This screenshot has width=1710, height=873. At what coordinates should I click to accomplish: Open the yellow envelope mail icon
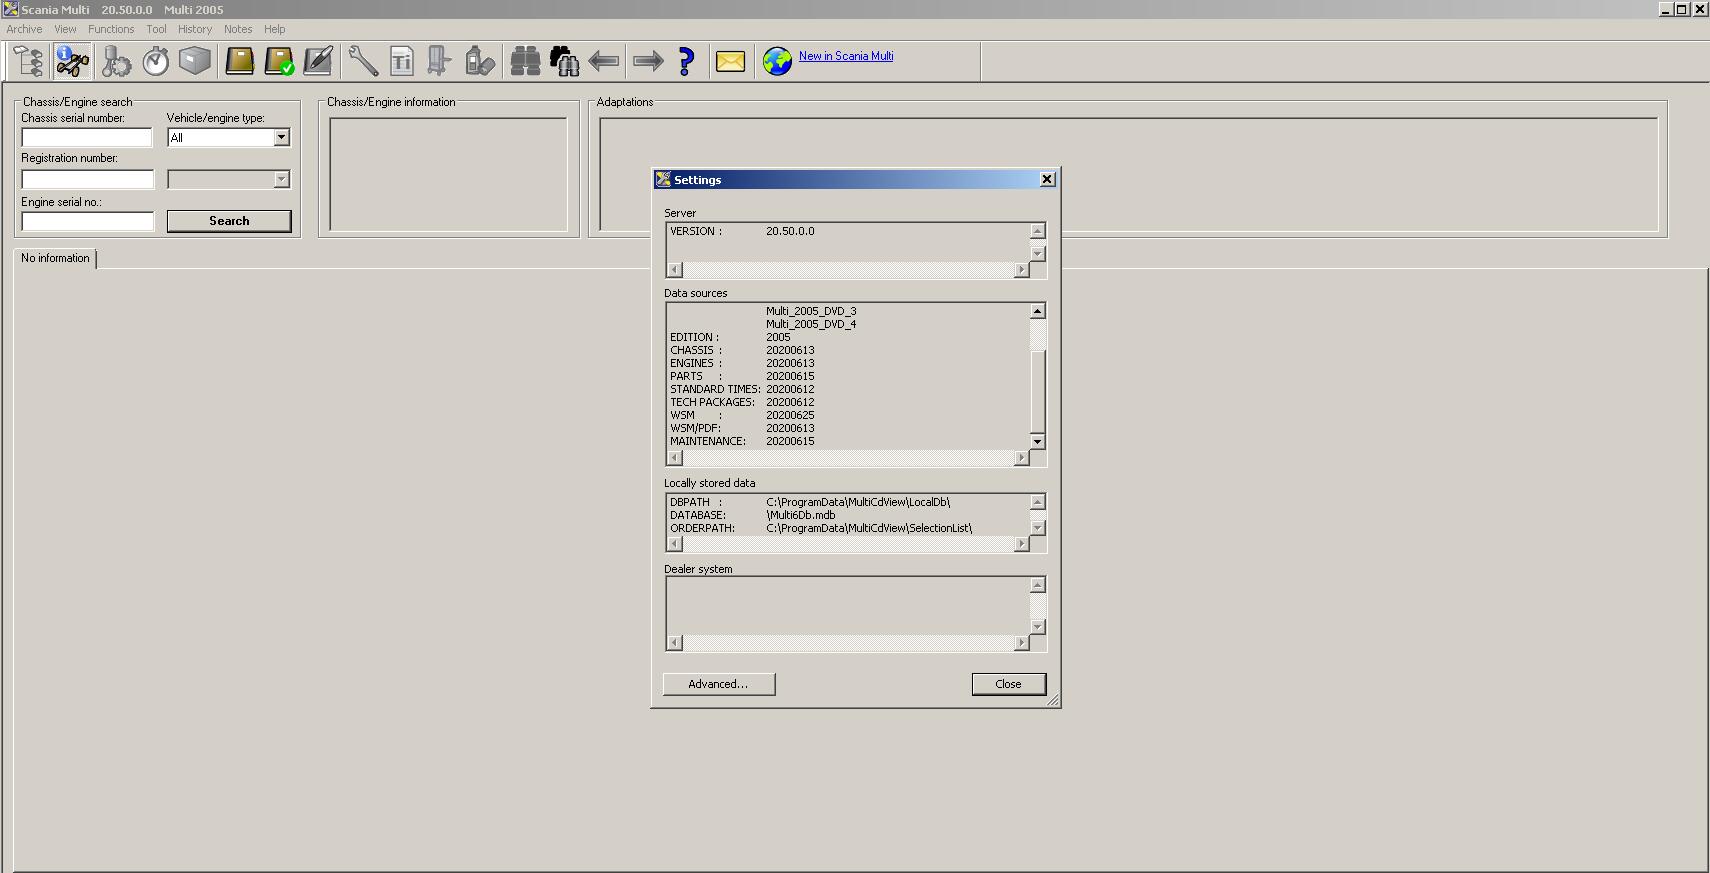[x=730, y=61]
